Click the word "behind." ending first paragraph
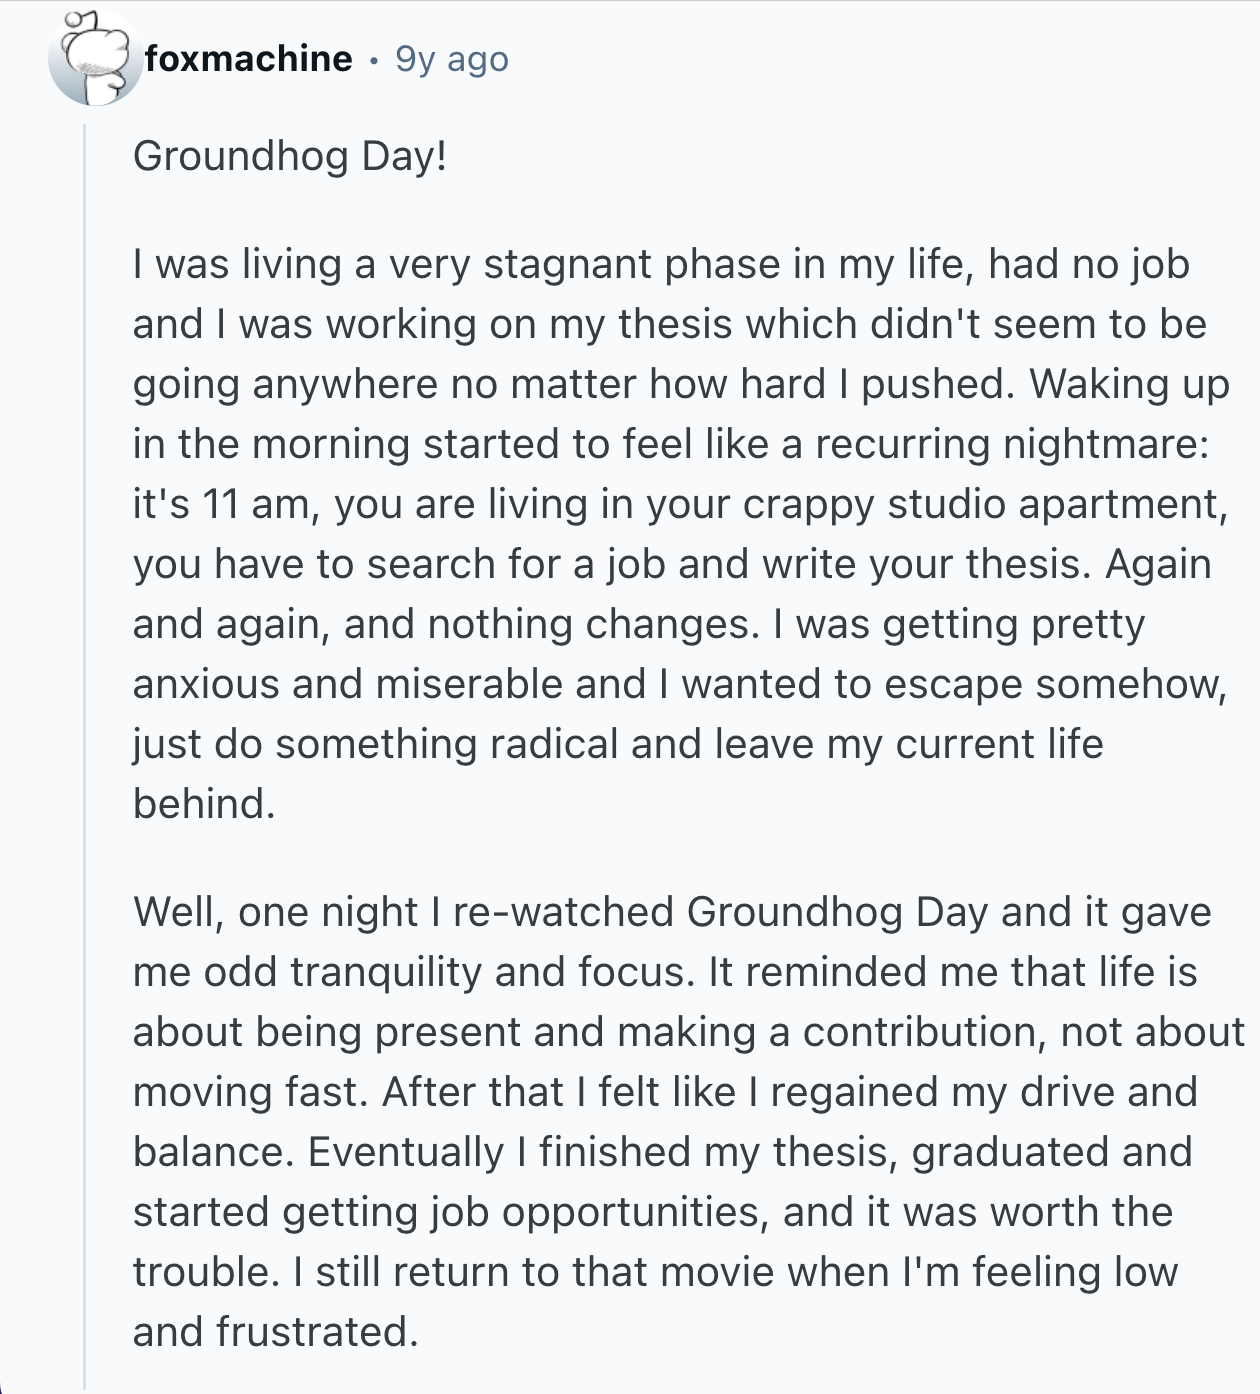 tap(204, 804)
